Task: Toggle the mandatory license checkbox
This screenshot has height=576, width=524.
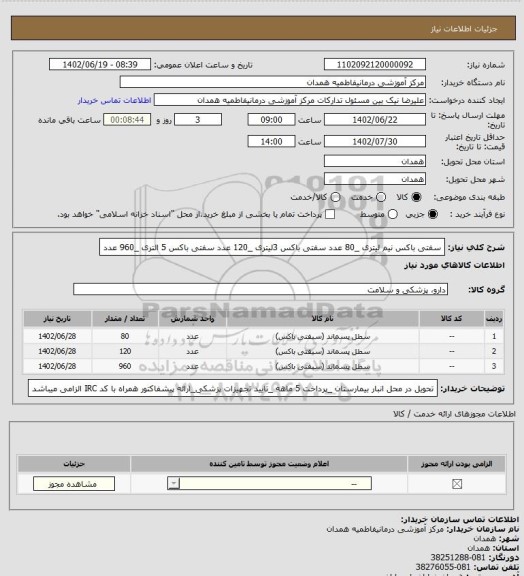Action: click(x=457, y=484)
